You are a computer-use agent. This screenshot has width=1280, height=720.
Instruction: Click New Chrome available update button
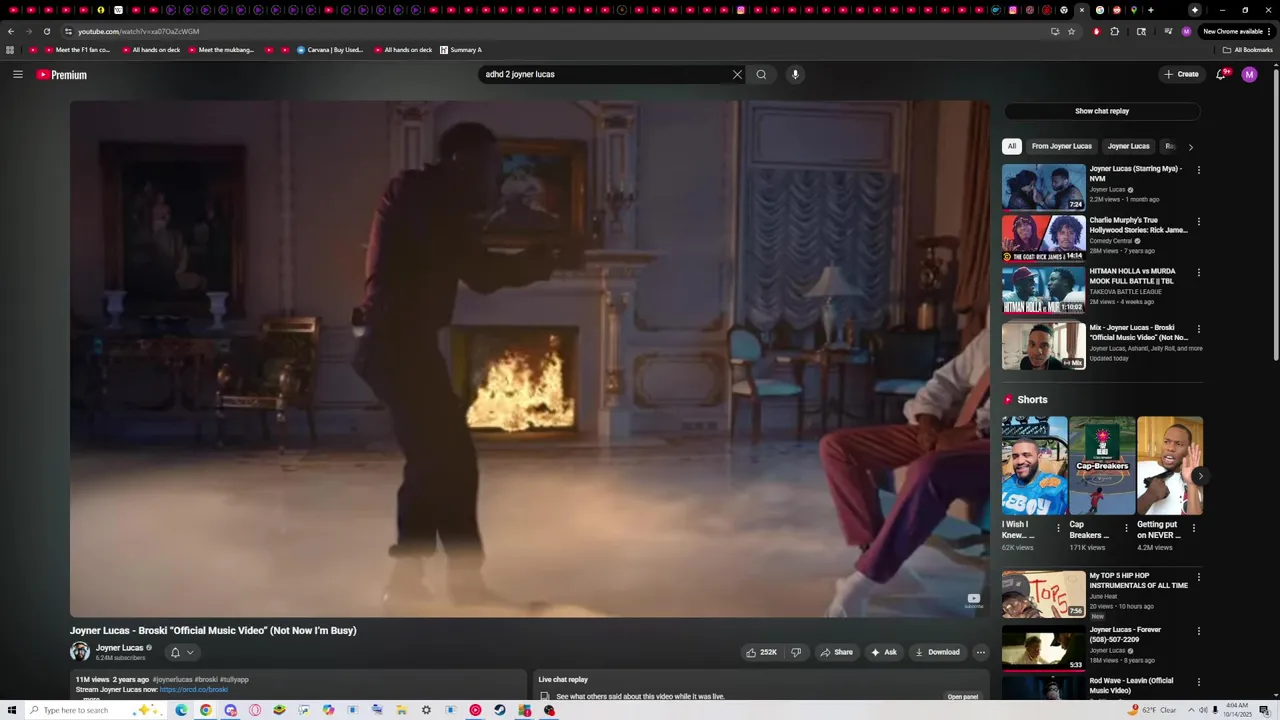tap(1237, 31)
